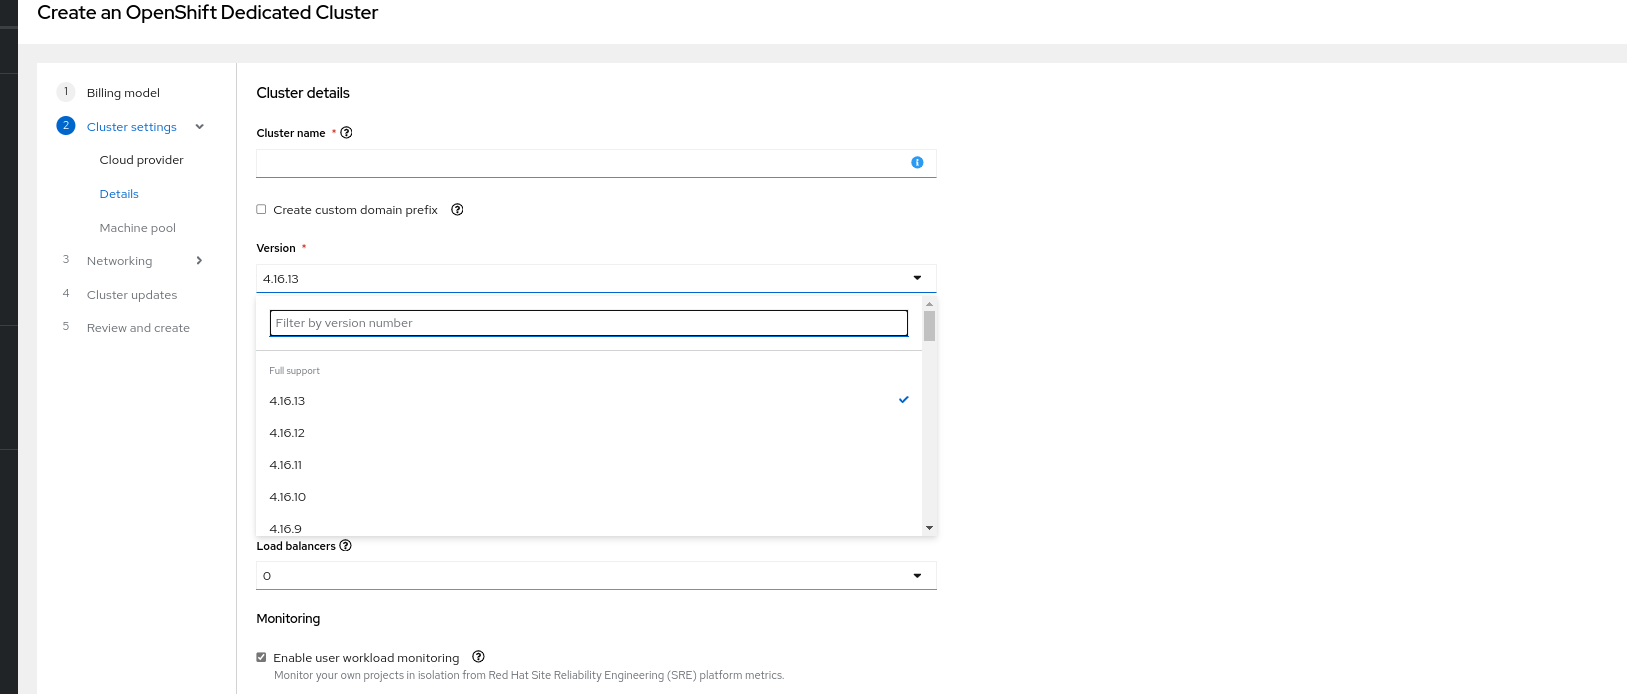Click the Full support group heading
Screen dimensions: 1627x694
pos(294,371)
